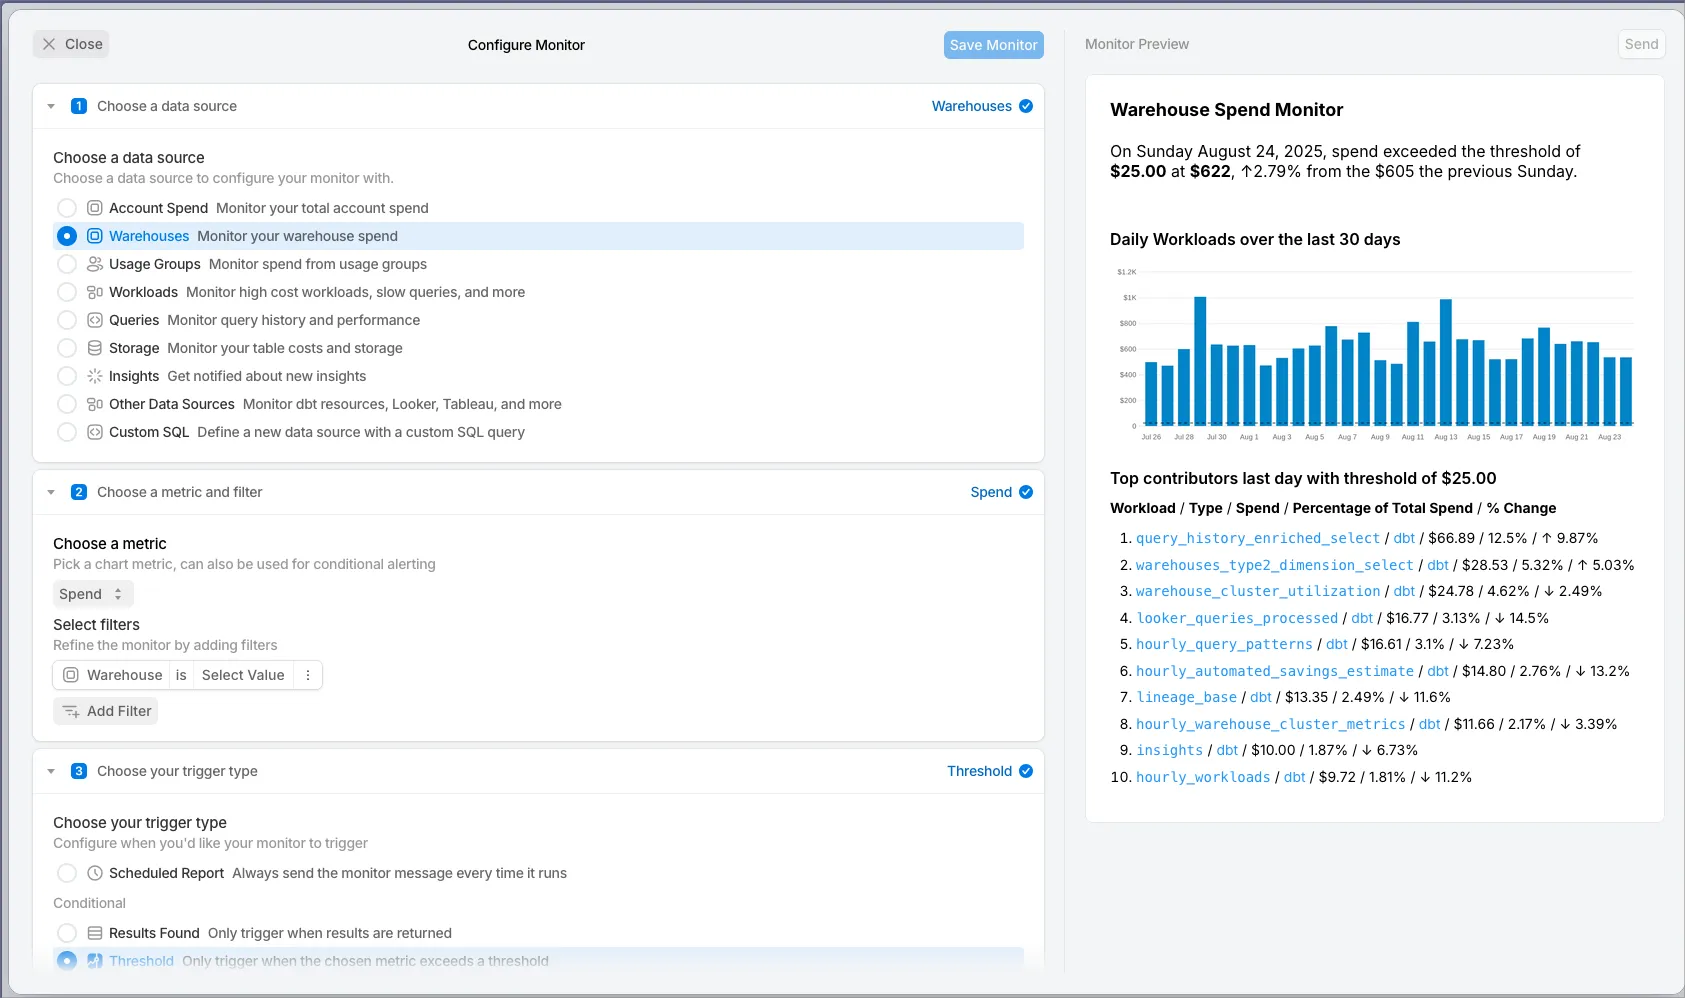Select the Custom SQL radio button
1685x998 pixels.
point(67,432)
